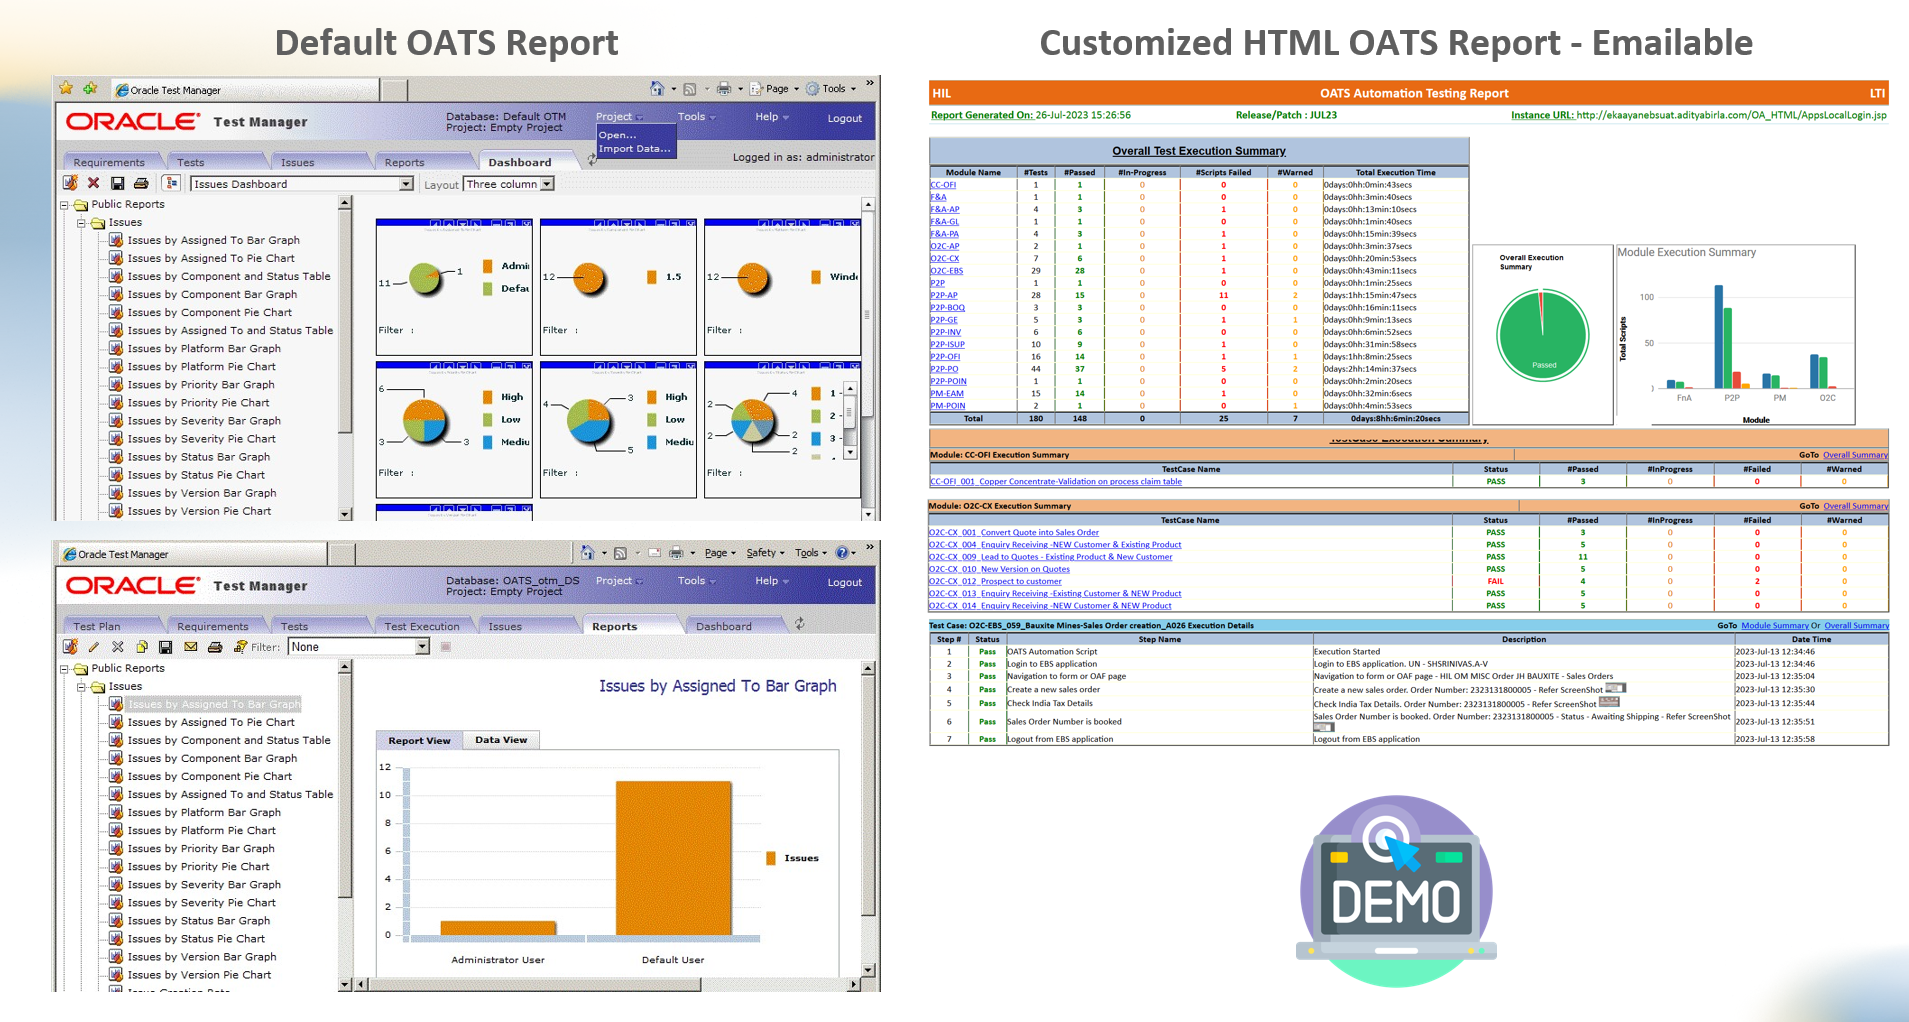The width and height of the screenshot is (1909, 1022).
Task: Copy the selected report via copy icon
Action: (x=143, y=646)
